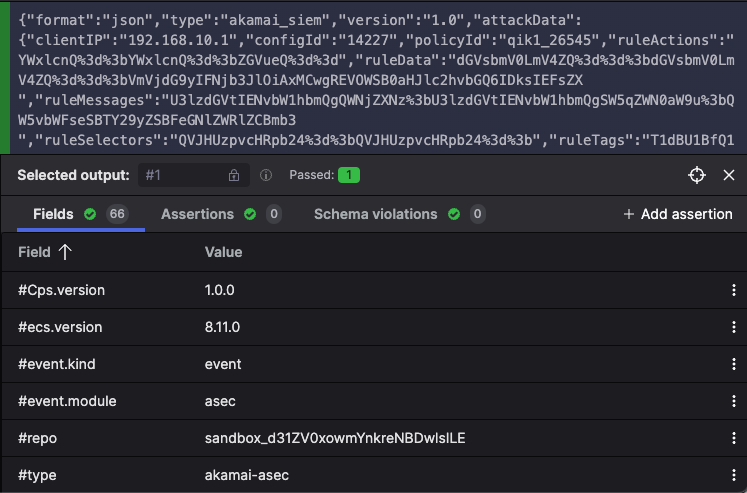Image resolution: width=747 pixels, height=493 pixels.
Task: Open options menu for #repo row
Action: coord(731,438)
